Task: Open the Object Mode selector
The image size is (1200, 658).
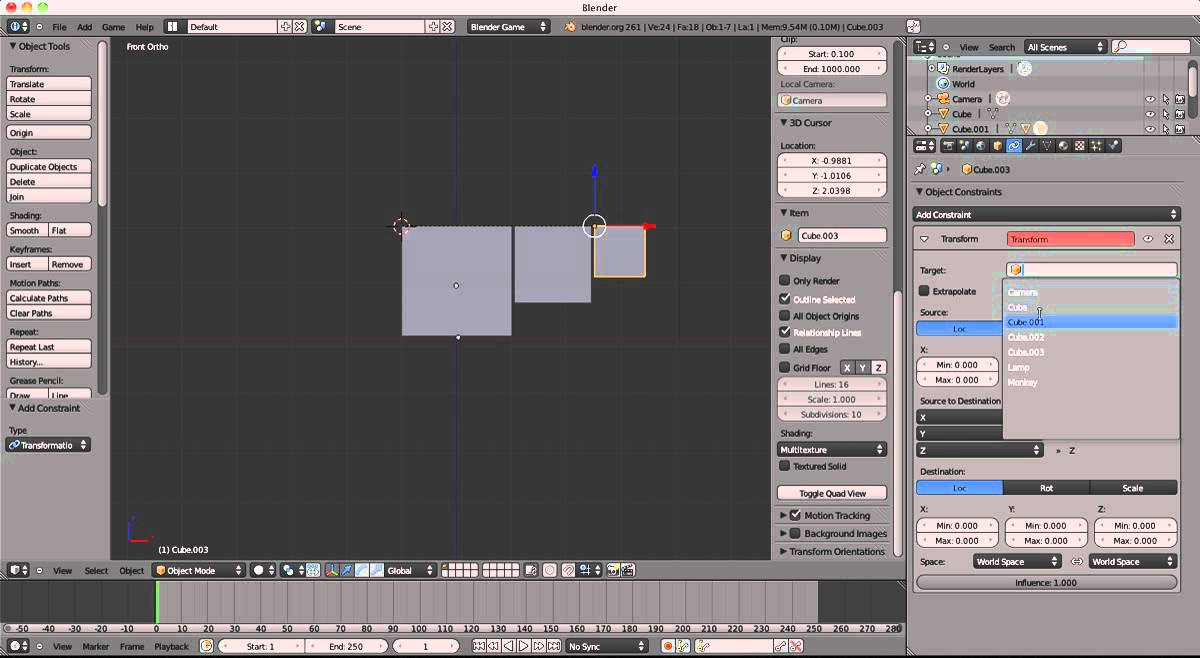Action: point(198,570)
